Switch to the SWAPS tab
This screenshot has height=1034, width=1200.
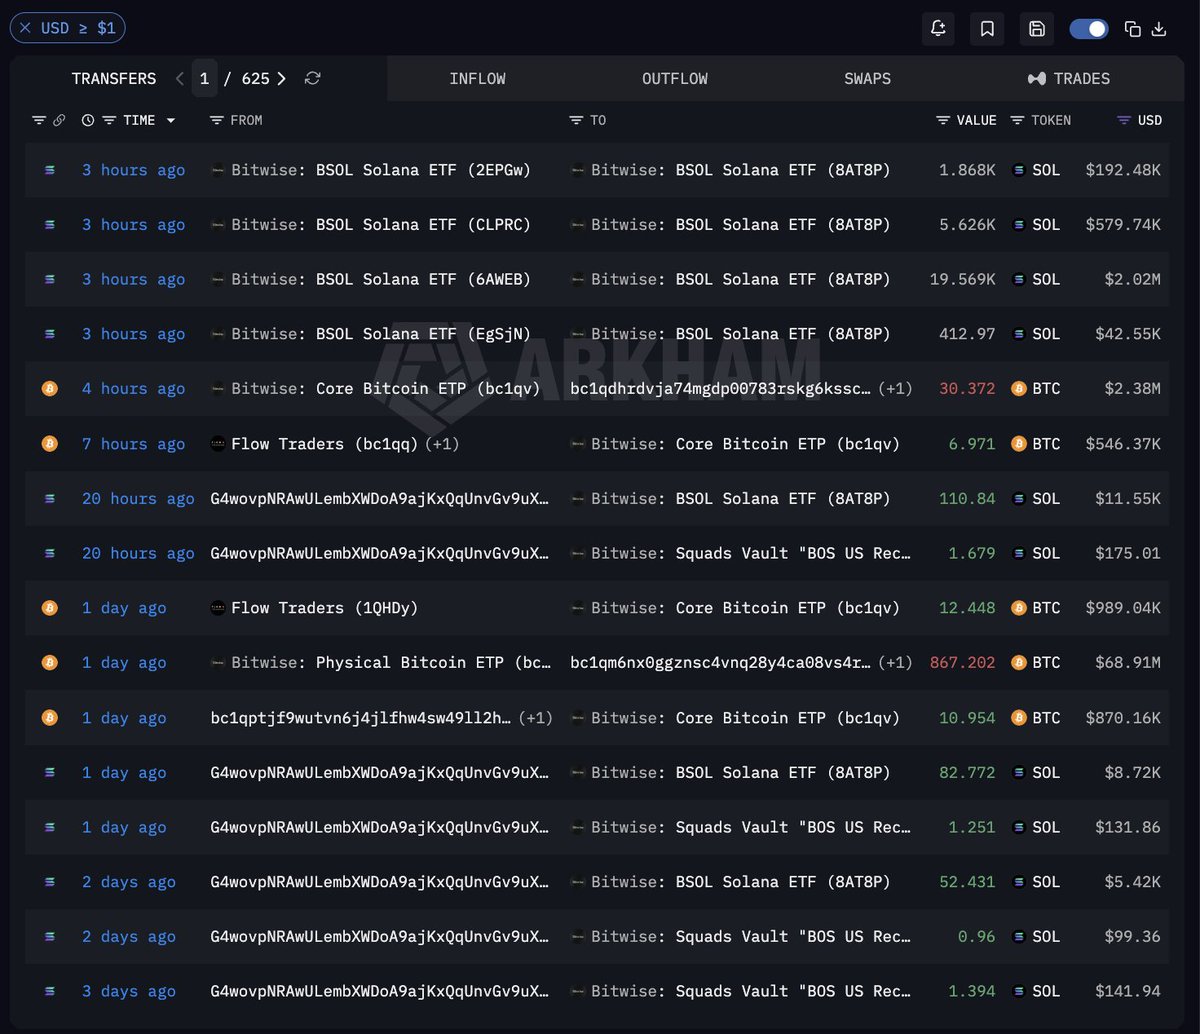point(867,79)
